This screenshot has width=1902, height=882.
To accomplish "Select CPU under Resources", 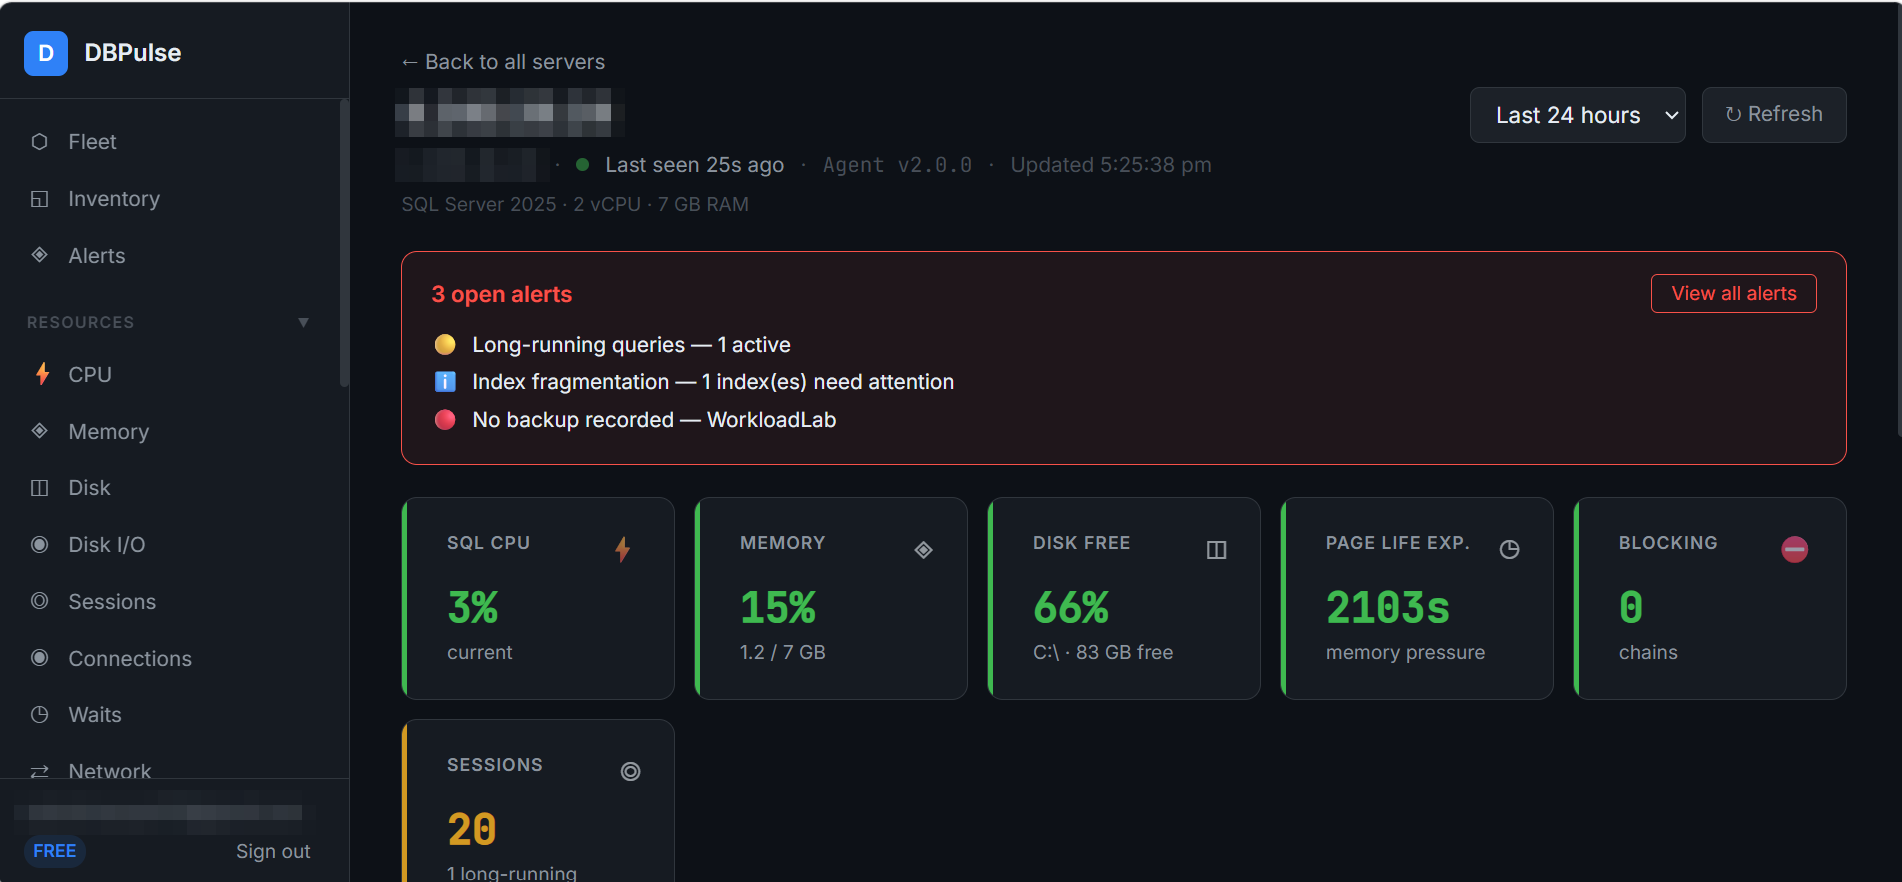I will click(90, 375).
